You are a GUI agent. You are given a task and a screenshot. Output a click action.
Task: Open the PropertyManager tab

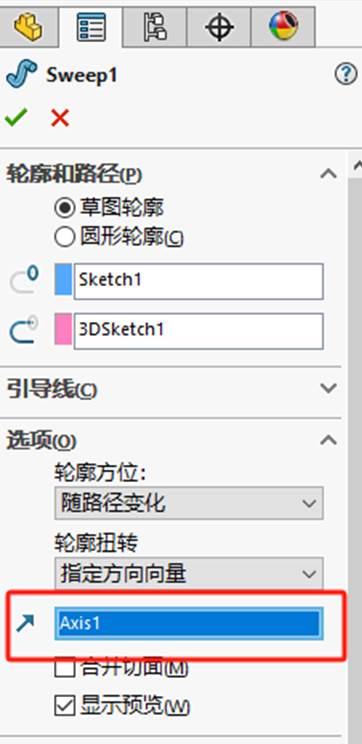[x=91, y=26]
